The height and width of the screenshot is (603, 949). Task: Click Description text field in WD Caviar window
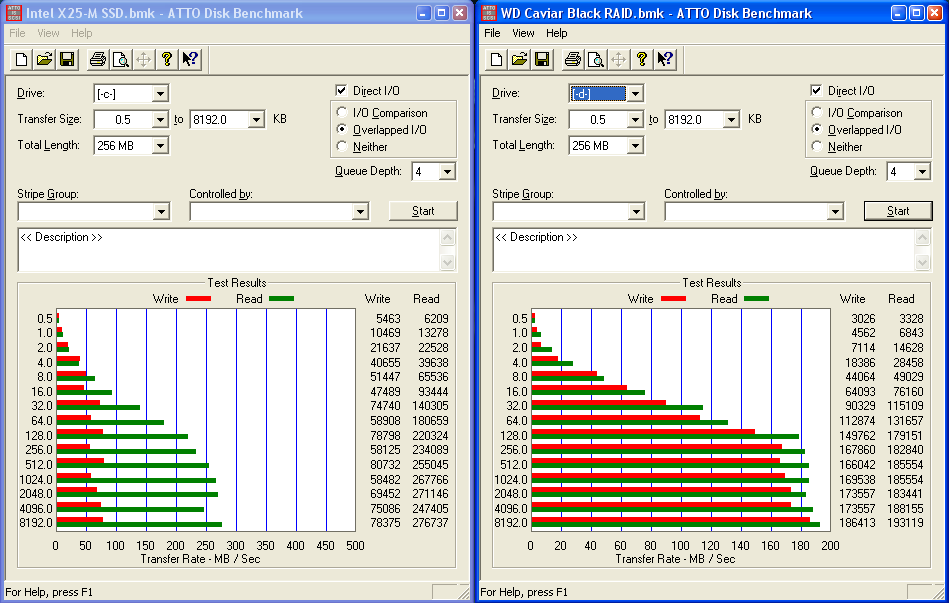704,249
